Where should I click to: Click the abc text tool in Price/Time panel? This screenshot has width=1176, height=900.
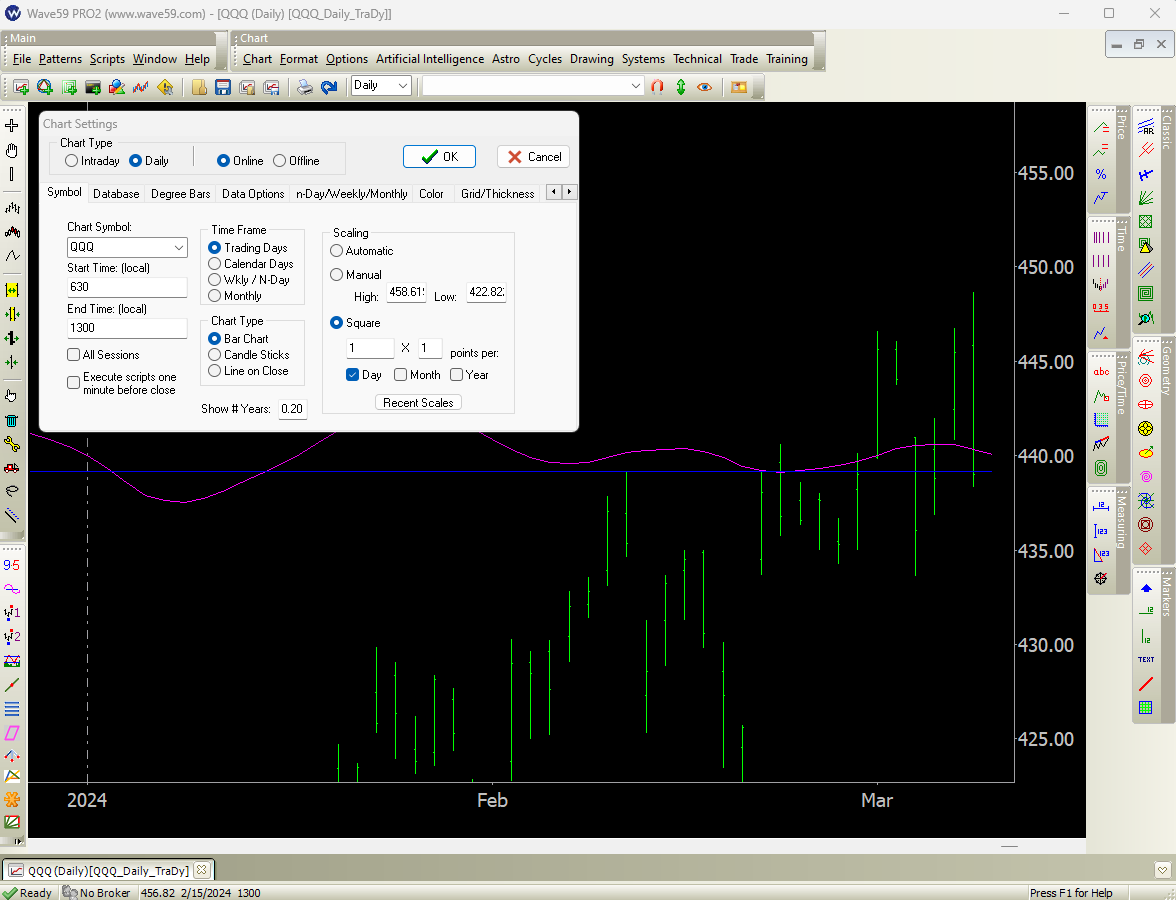[x=1101, y=371]
